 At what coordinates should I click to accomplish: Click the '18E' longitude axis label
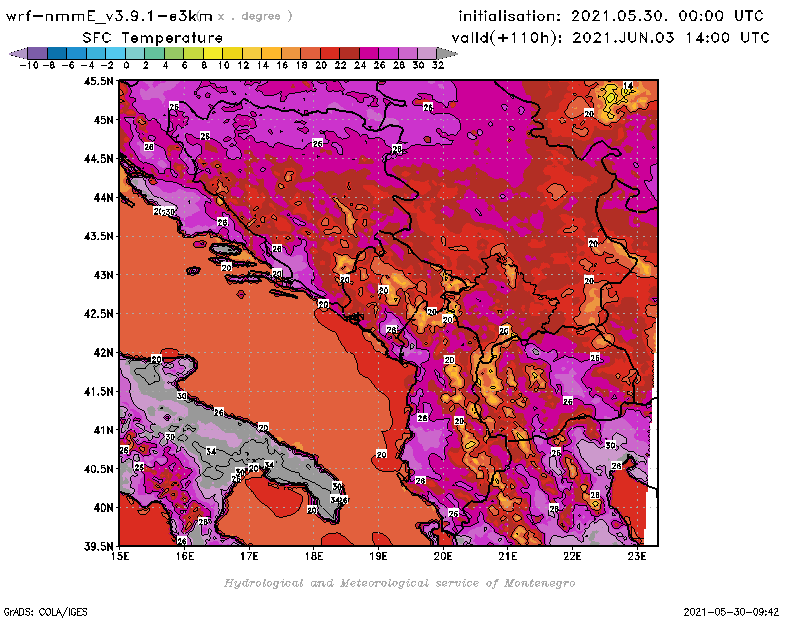[x=314, y=556]
